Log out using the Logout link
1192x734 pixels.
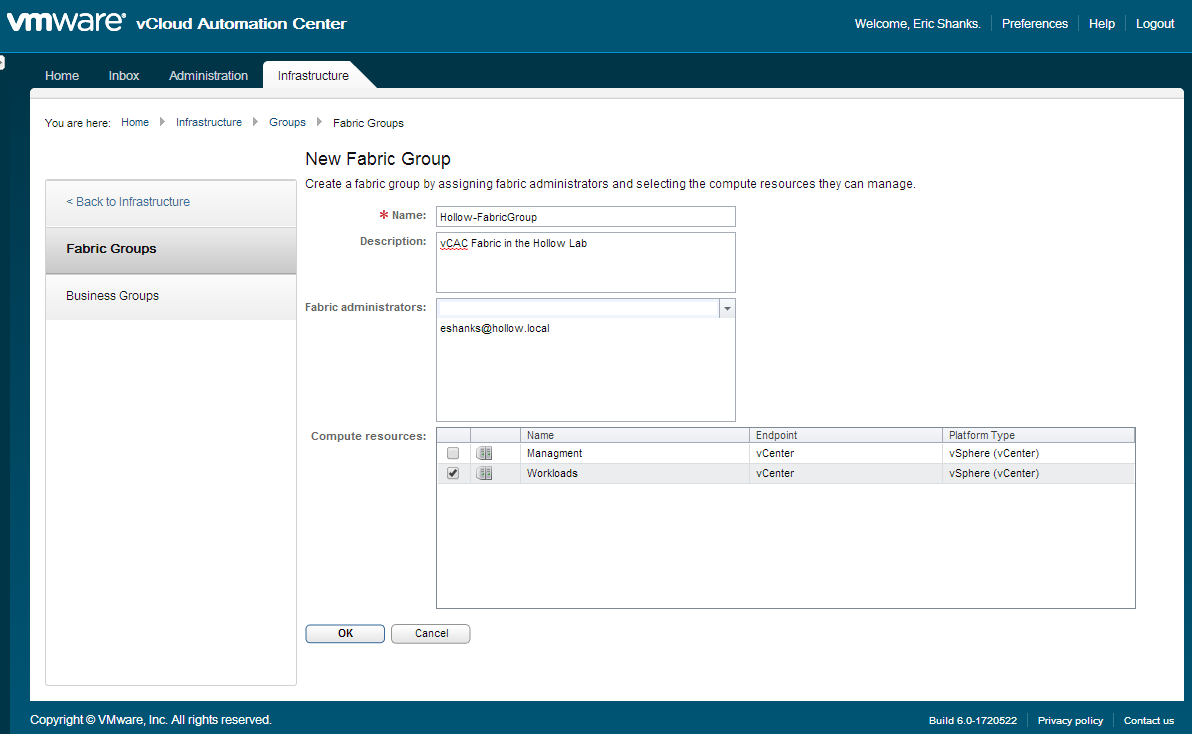tap(1154, 24)
